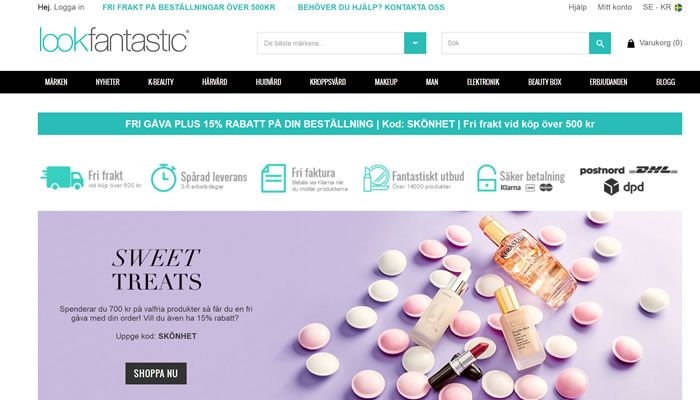Click the delivery truck Fri frakt icon

tap(62, 178)
